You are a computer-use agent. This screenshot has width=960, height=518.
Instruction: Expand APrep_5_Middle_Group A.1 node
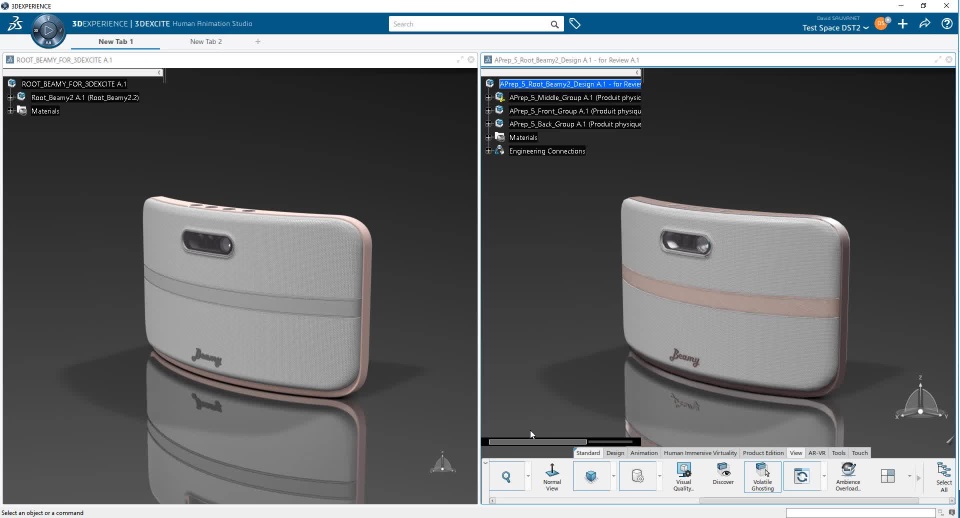click(x=488, y=98)
